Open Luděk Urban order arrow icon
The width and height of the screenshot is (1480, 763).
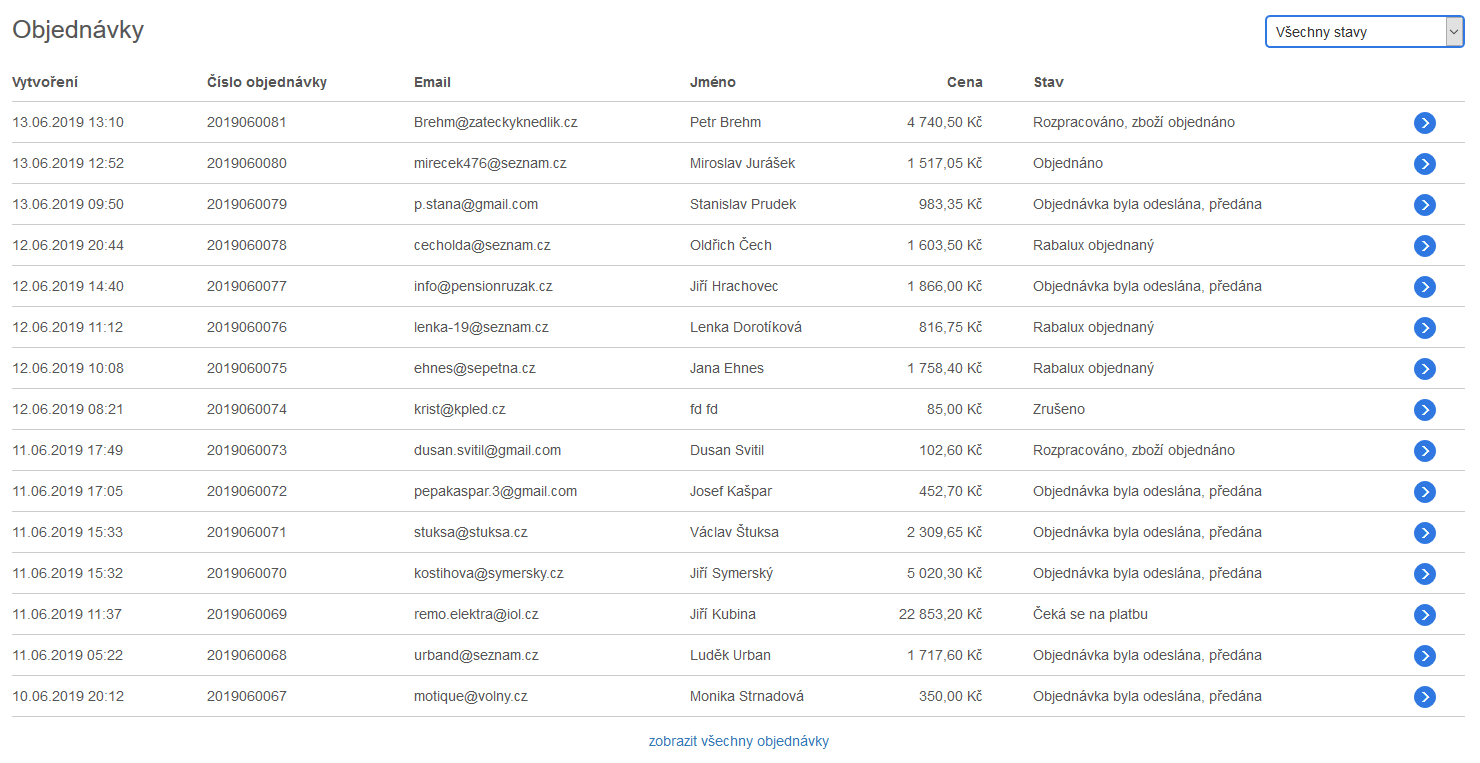tap(1424, 656)
